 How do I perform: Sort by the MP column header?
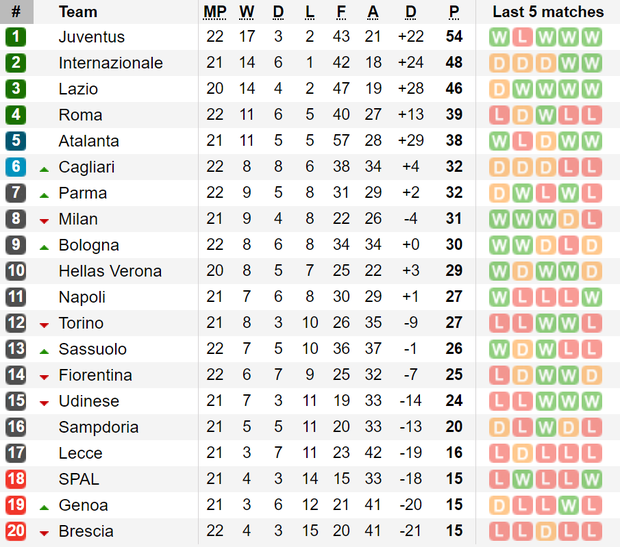(215, 12)
